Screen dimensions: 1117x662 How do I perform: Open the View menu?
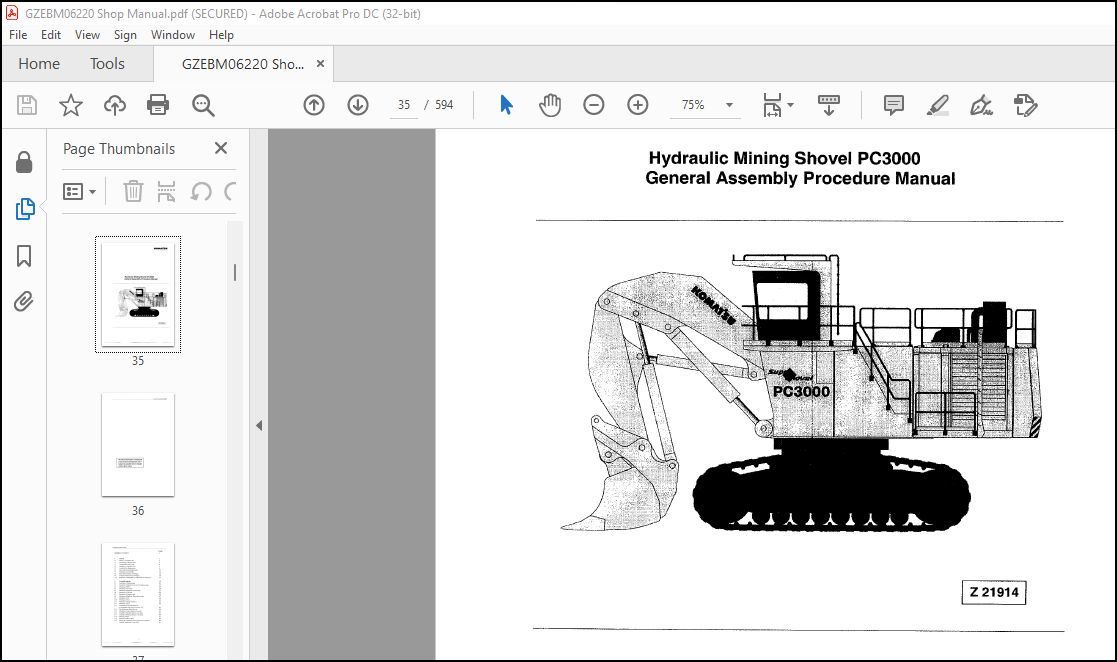coord(87,35)
